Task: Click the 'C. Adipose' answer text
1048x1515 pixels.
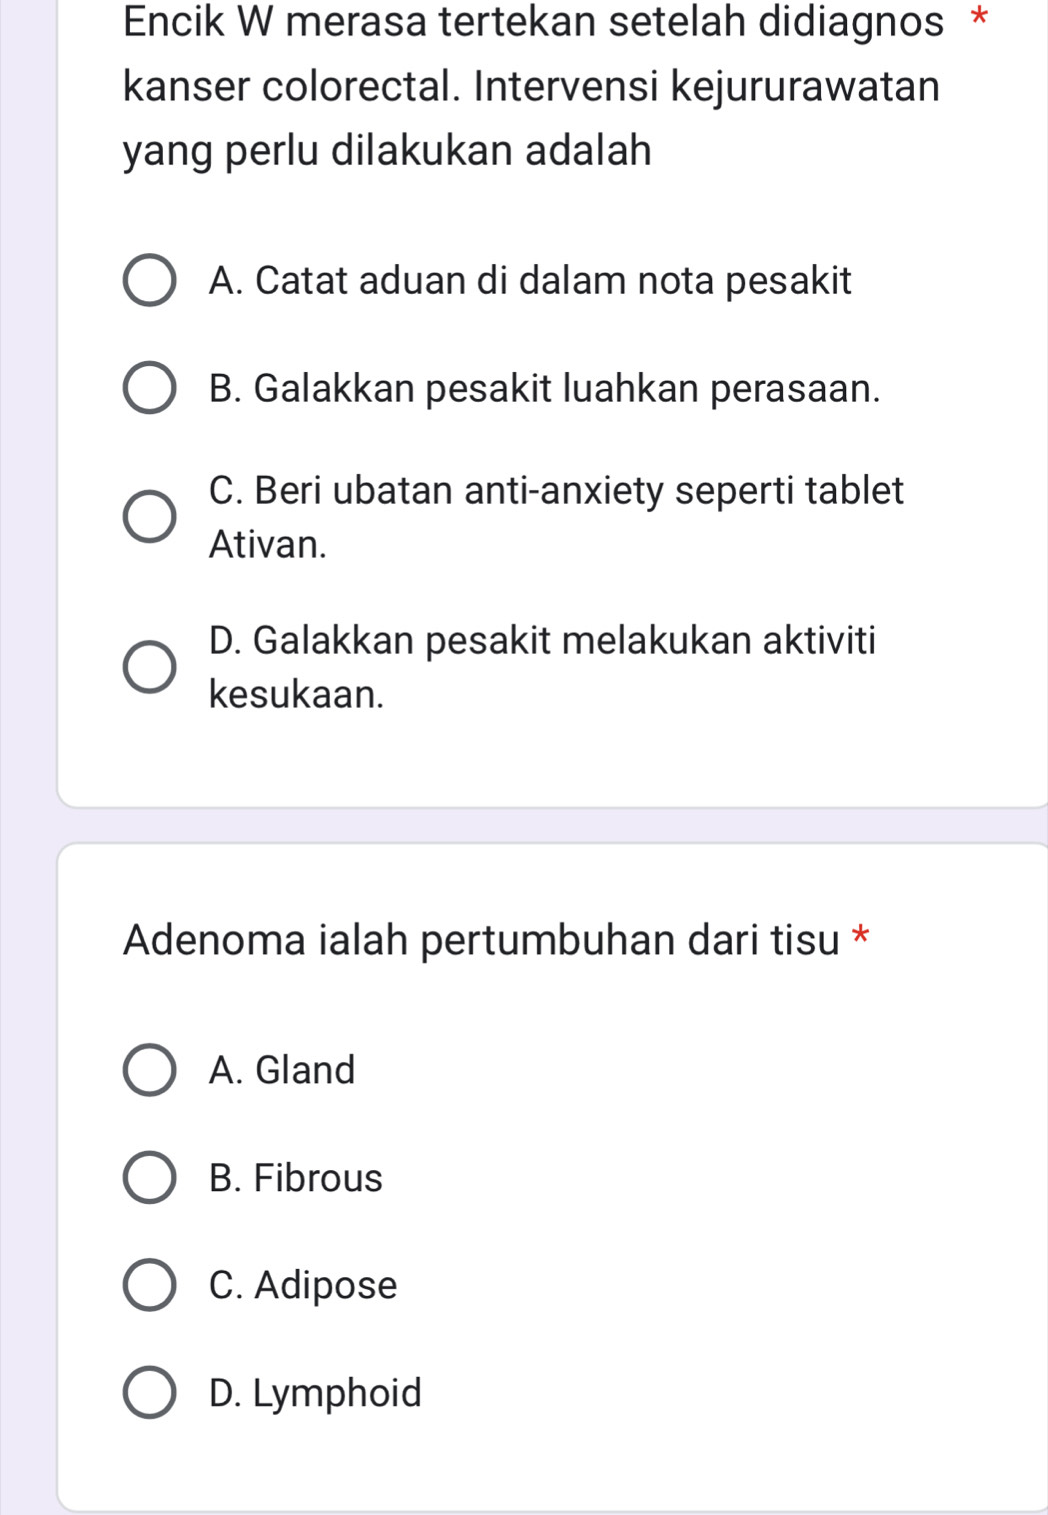Action: coord(303,1285)
